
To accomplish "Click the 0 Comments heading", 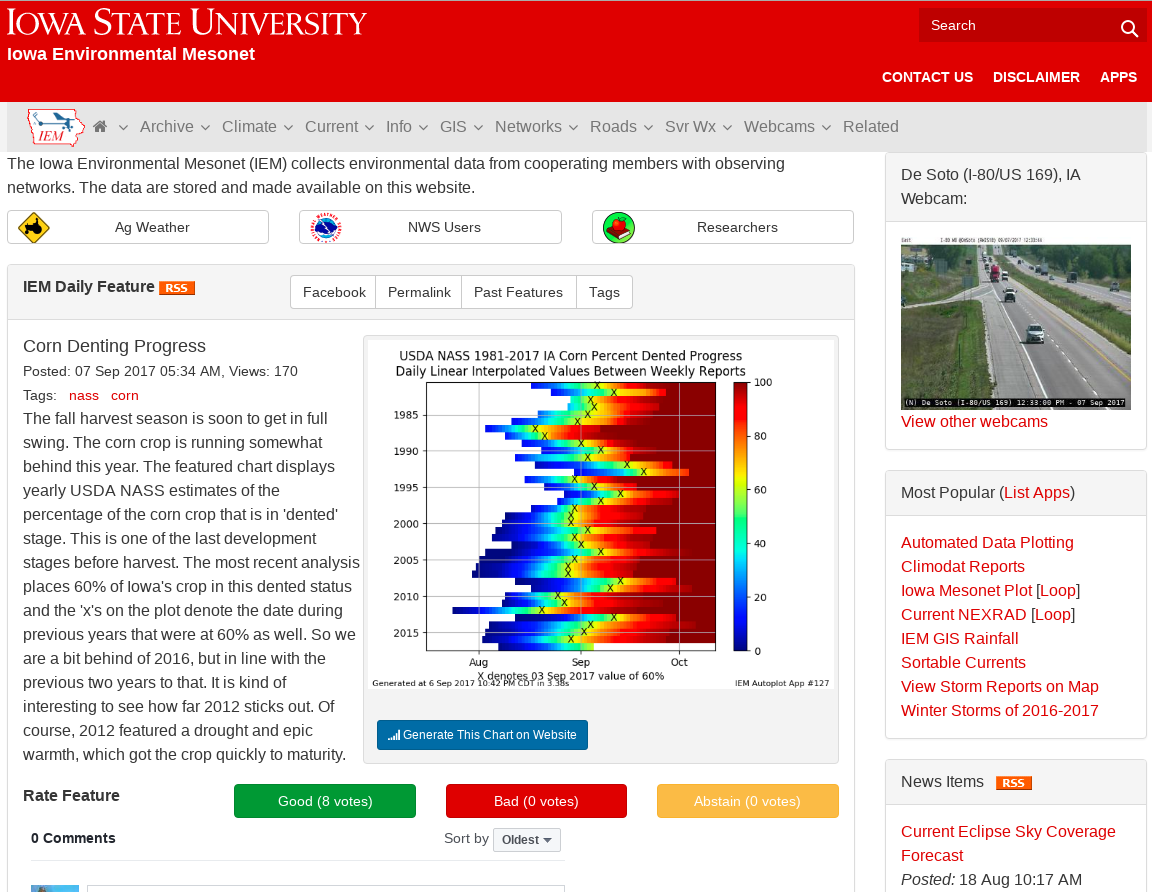I will tap(73, 838).
